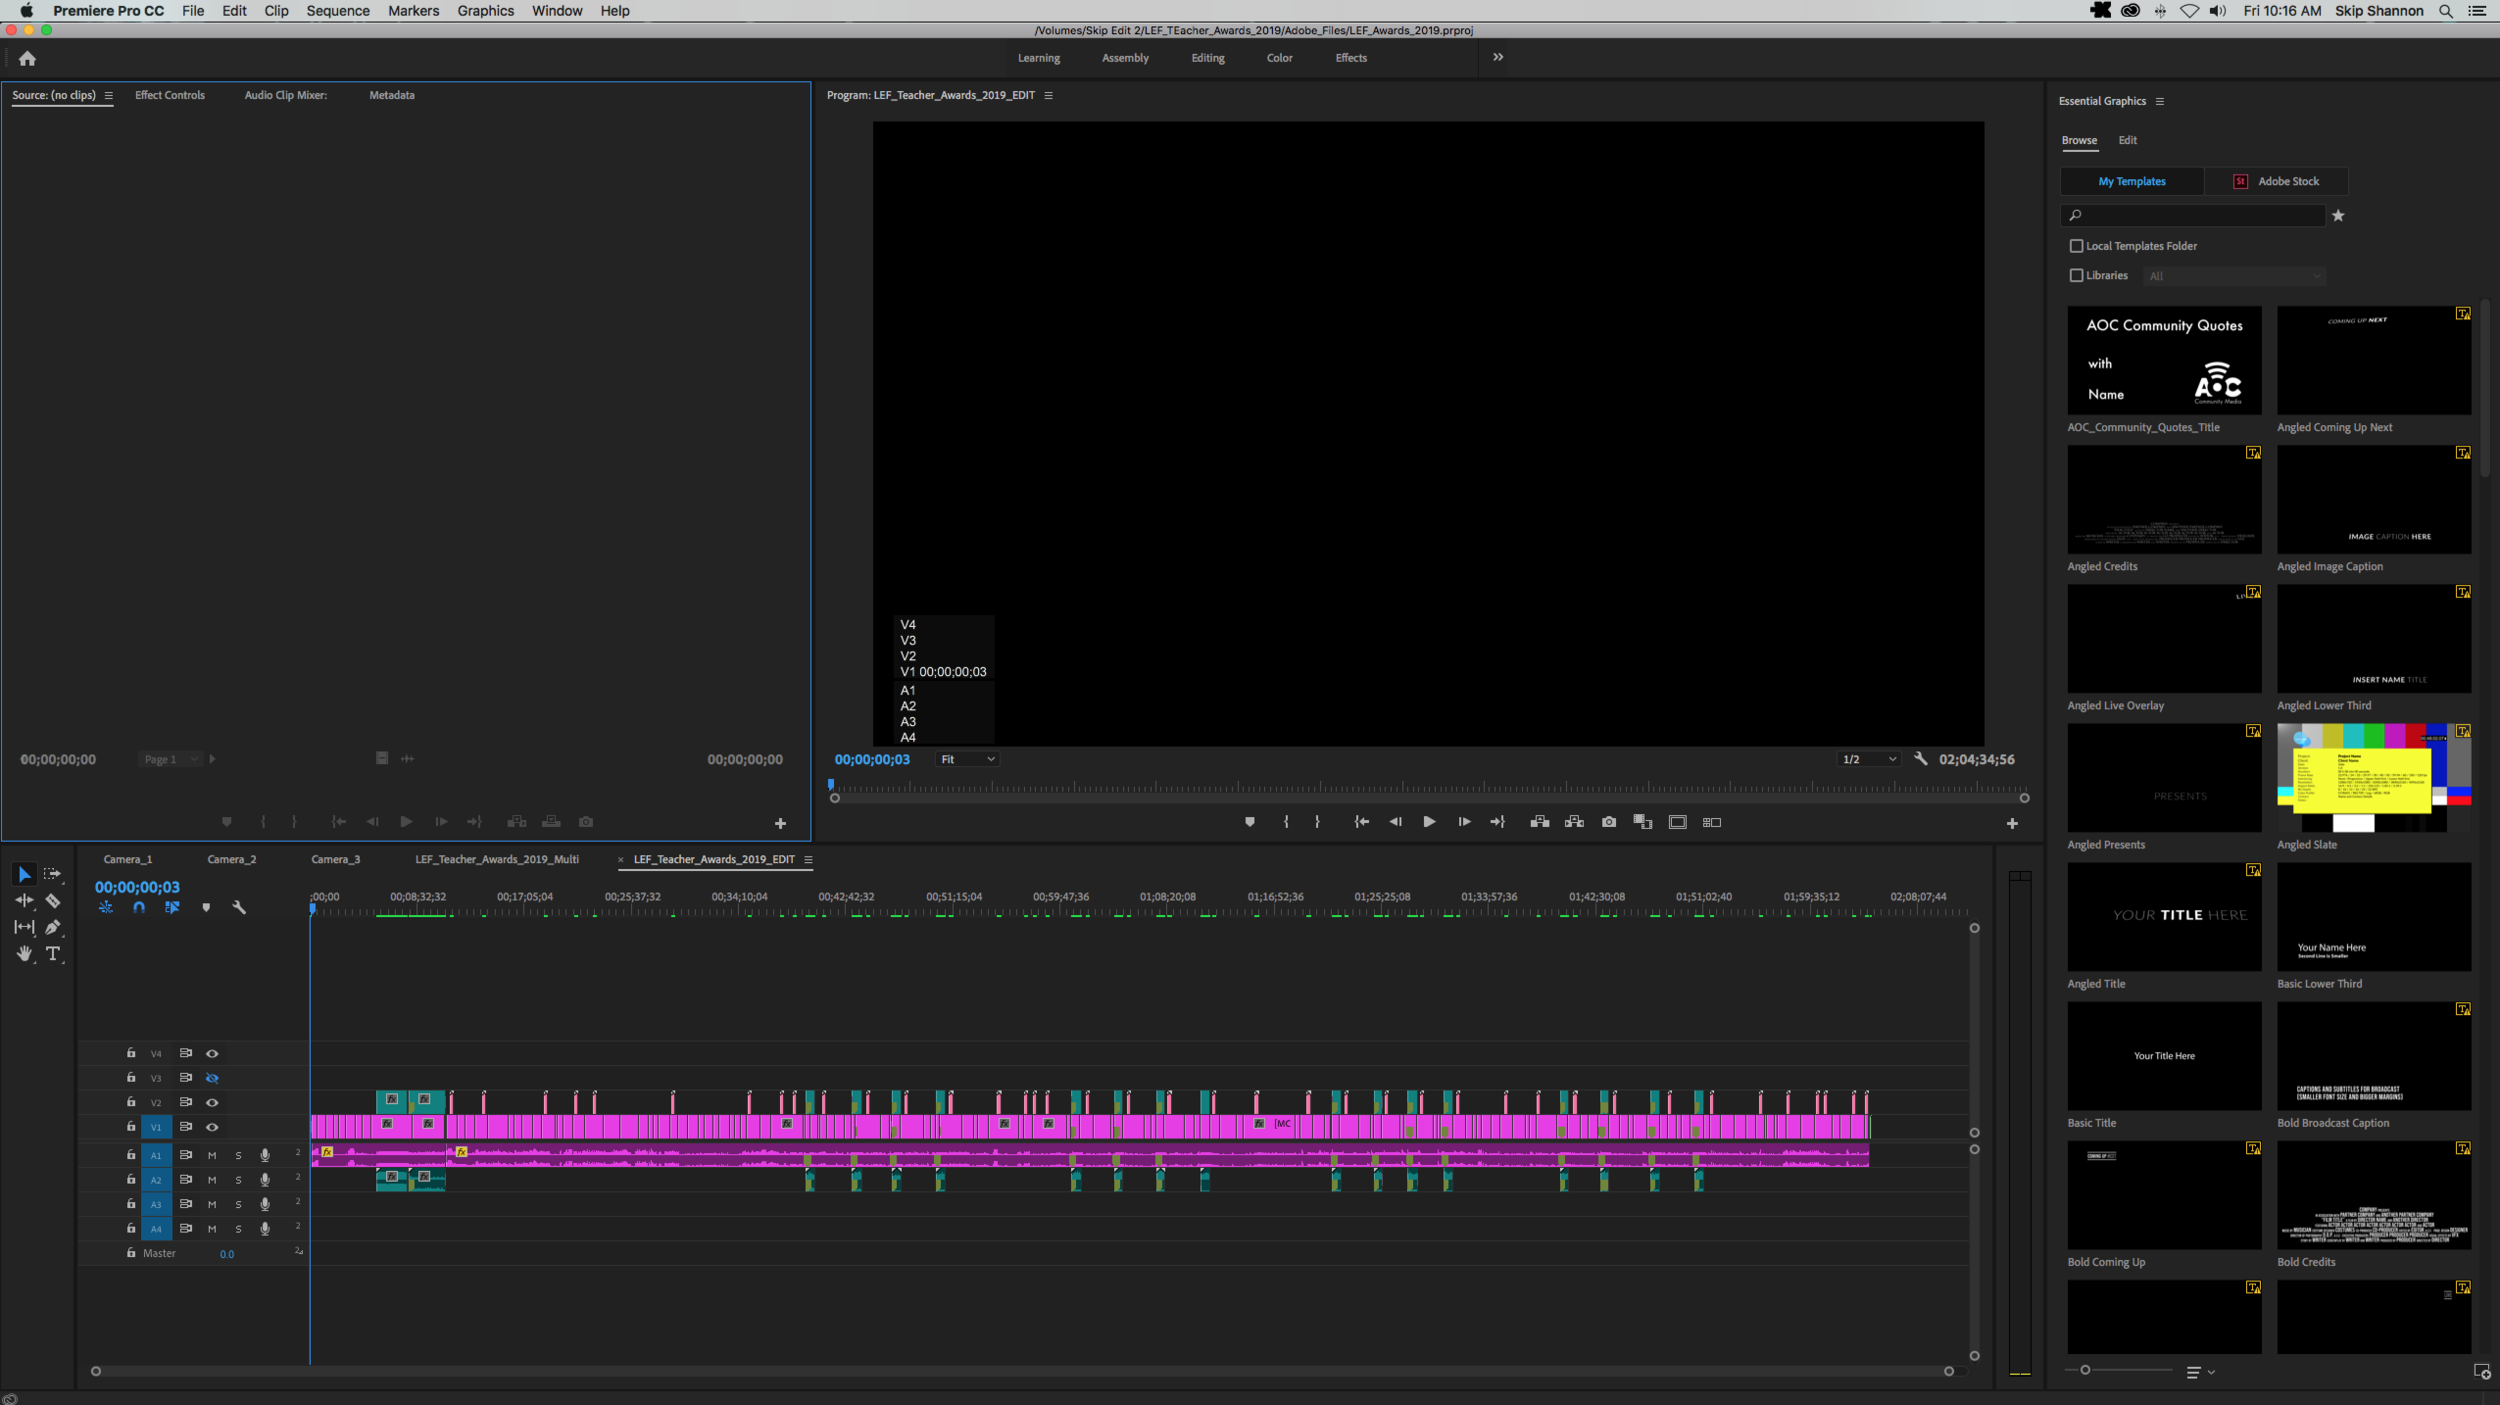This screenshot has height=1405, width=2500.
Task: Select the Razor tool
Action: pos(53,901)
